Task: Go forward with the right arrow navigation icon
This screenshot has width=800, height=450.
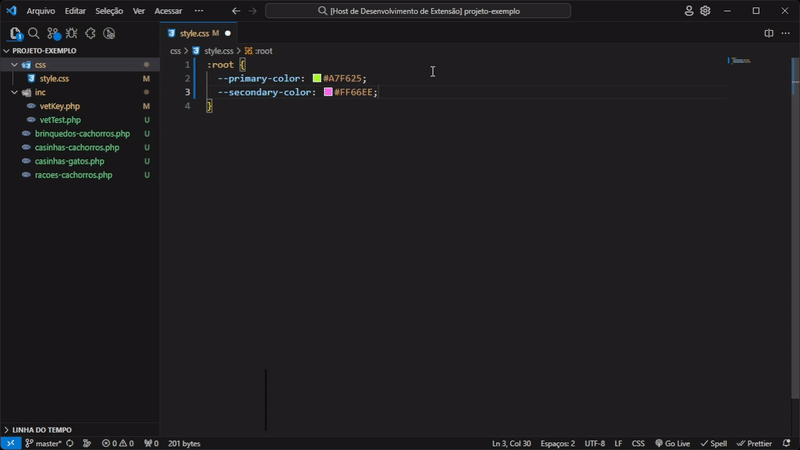Action: pos(253,11)
